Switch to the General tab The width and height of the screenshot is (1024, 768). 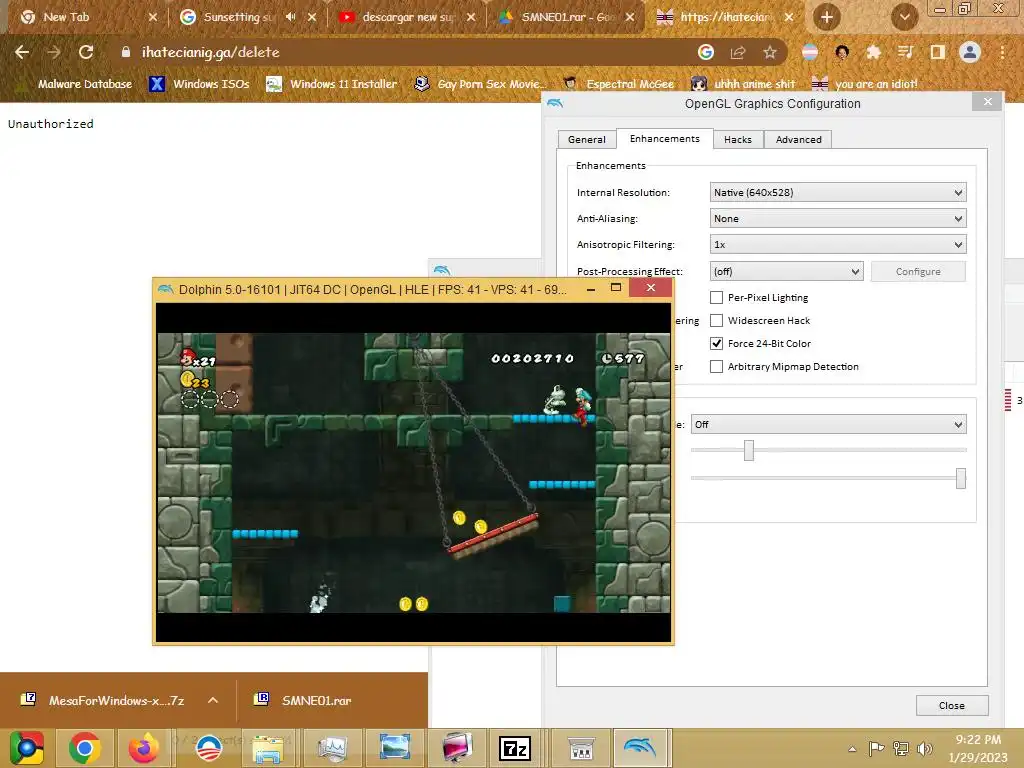click(x=586, y=140)
